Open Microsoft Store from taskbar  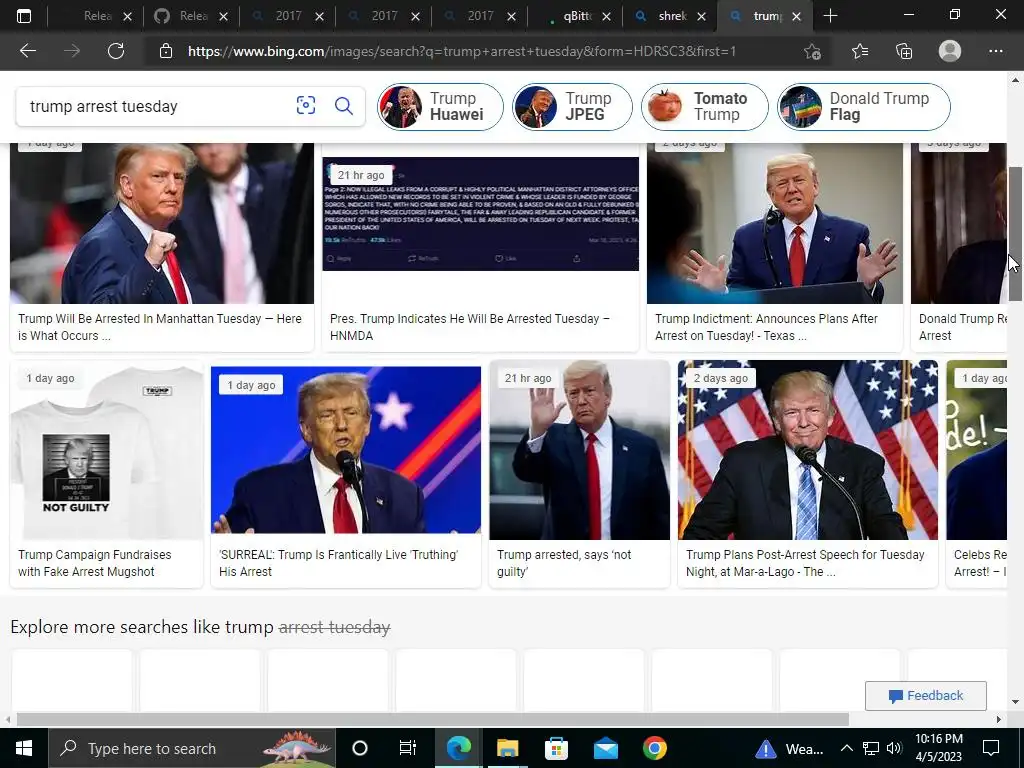556,748
